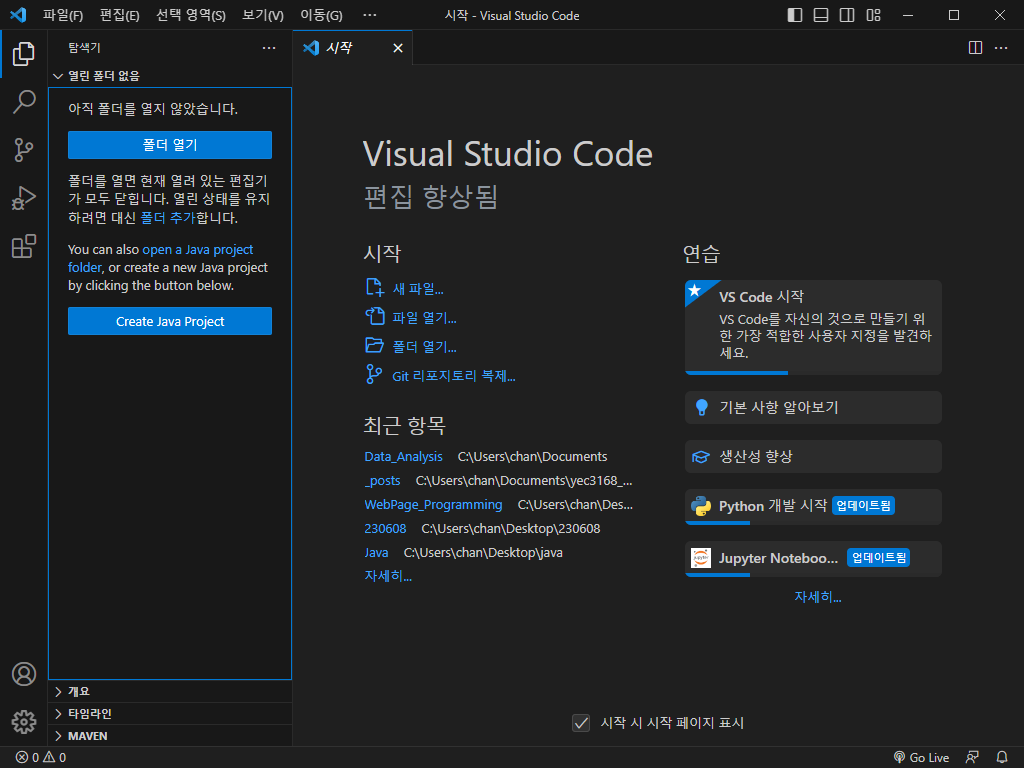Image resolution: width=1024 pixels, height=768 pixels.
Task: Open Customize Layout icon in title bar
Action: [x=874, y=15]
